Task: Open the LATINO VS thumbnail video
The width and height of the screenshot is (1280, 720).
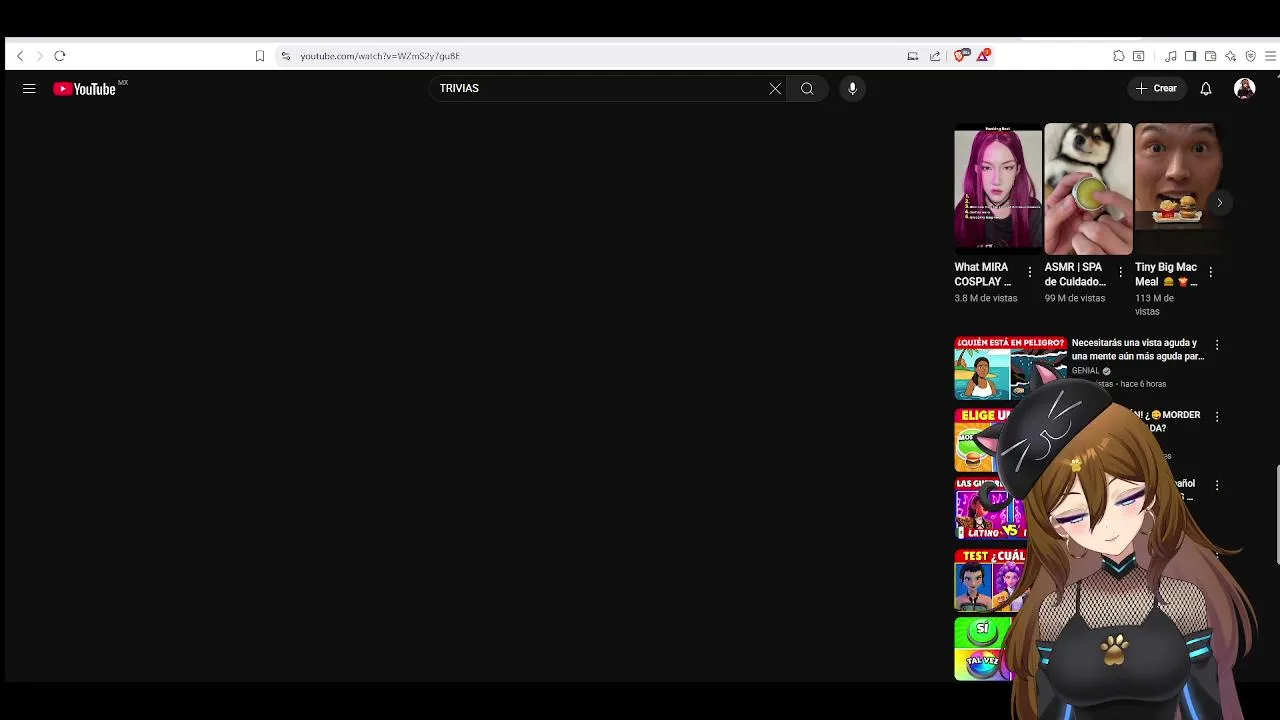Action: (988, 509)
